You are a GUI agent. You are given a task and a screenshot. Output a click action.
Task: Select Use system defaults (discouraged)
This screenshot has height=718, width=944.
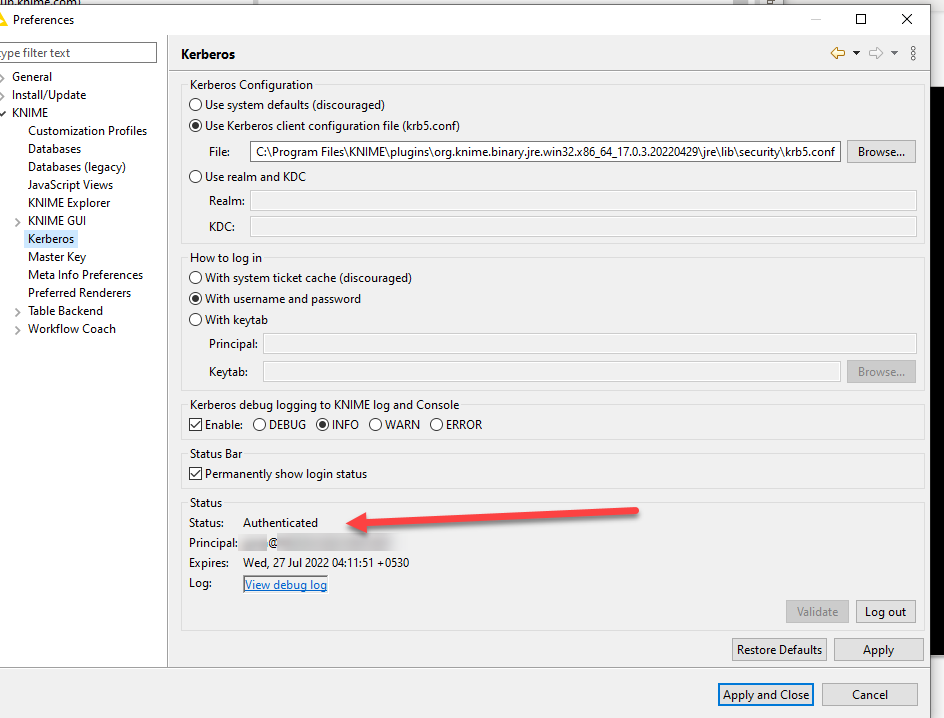point(195,105)
